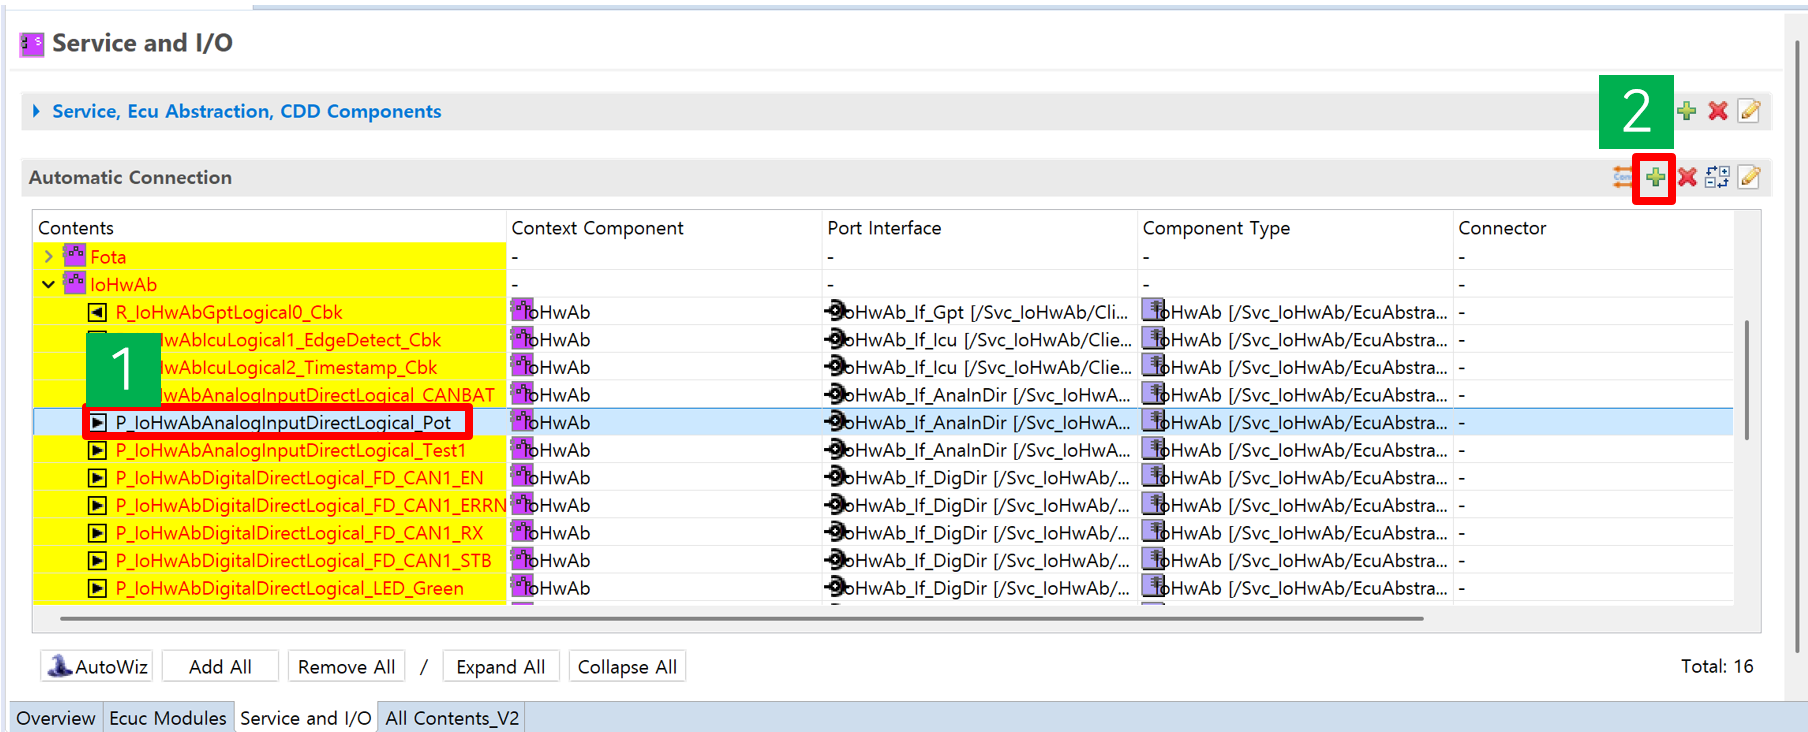Click the selection grid icon in Automatic Connection
This screenshot has height=732, width=1808.
1718,178
